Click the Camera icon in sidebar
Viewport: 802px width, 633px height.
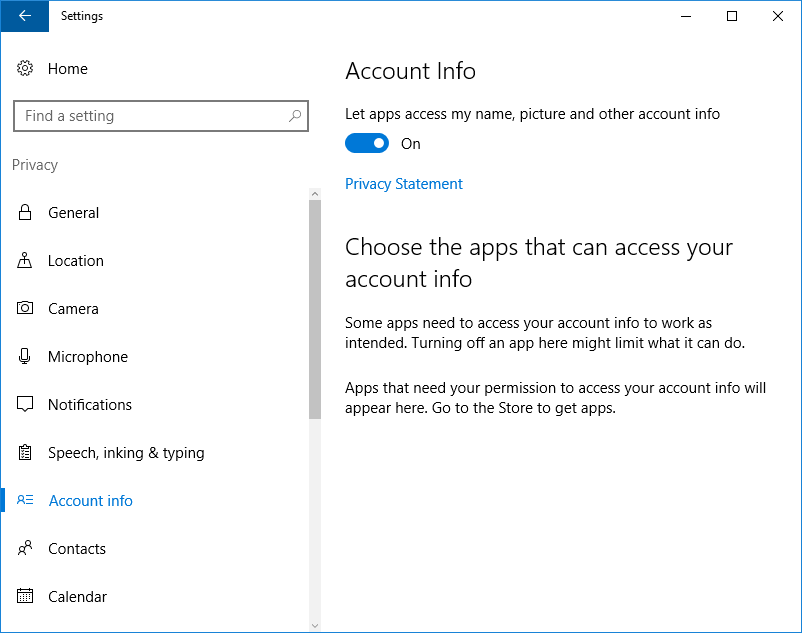point(25,309)
